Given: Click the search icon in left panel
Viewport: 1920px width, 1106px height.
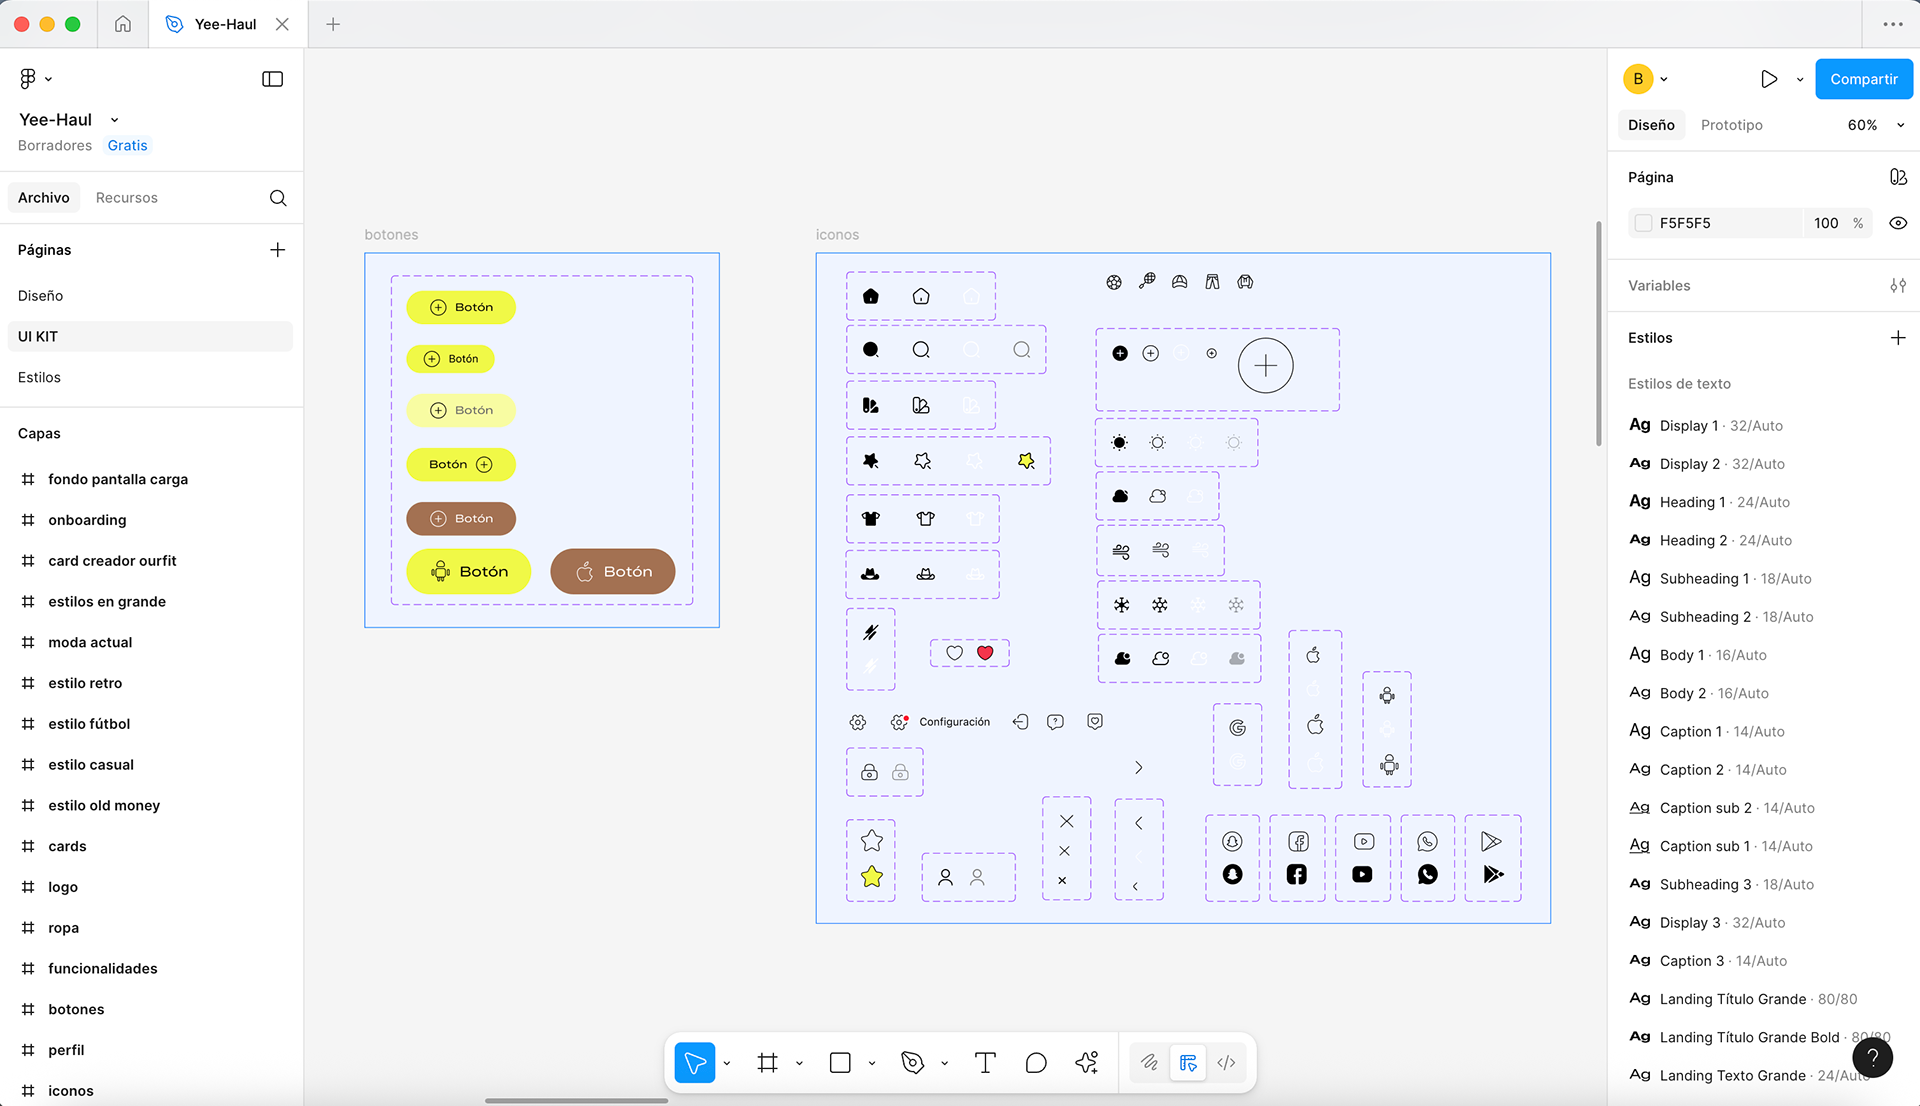Looking at the screenshot, I should click(278, 198).
